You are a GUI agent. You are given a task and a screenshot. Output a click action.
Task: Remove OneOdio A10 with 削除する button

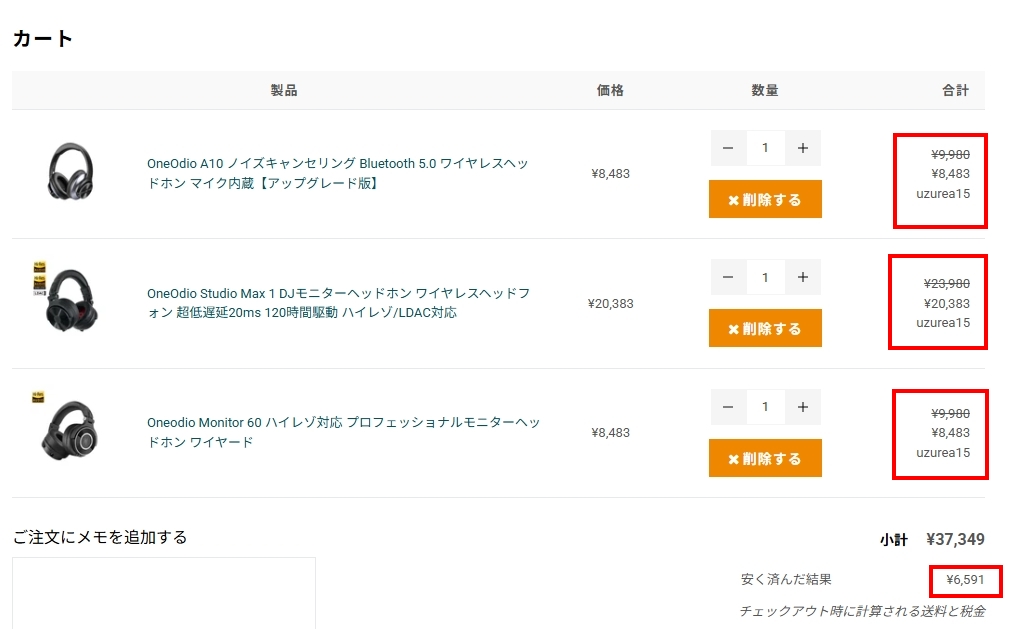(x=765, y=200)
